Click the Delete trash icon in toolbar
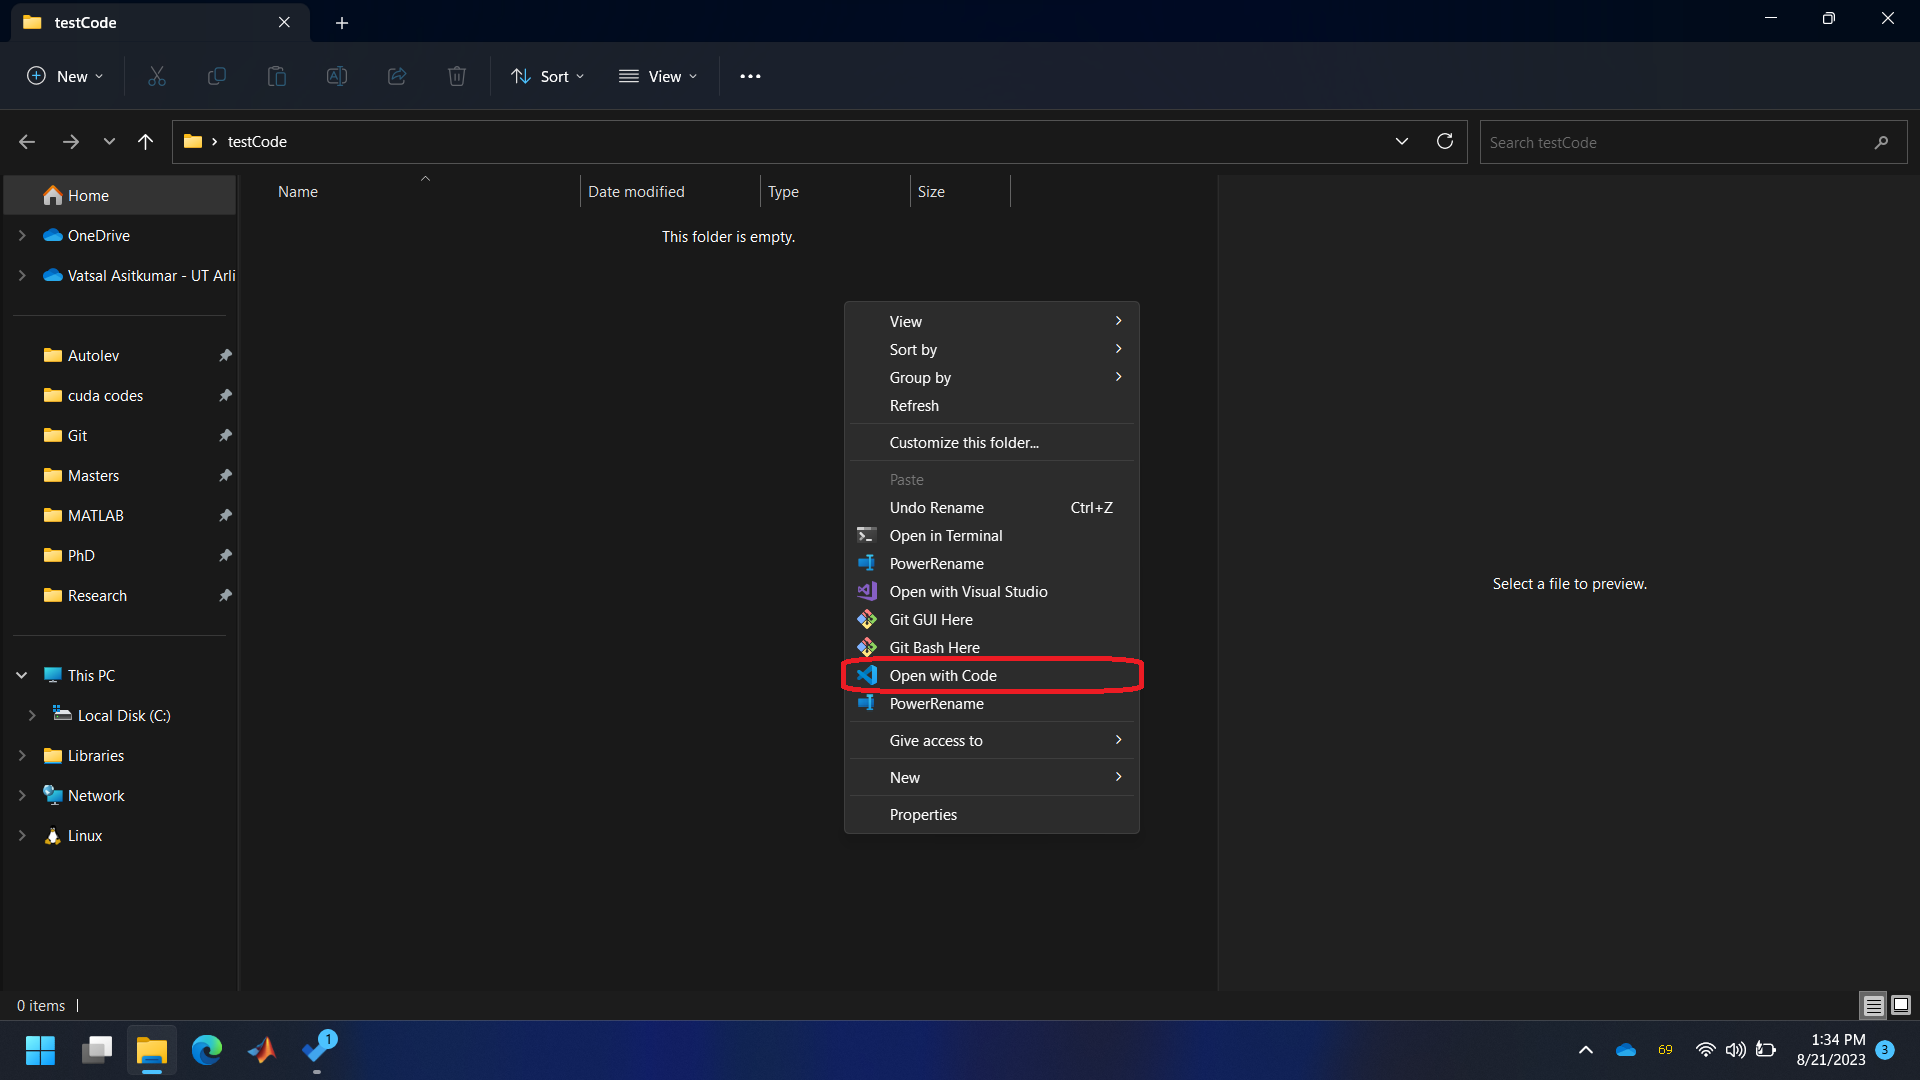 (x=457, y=76)
